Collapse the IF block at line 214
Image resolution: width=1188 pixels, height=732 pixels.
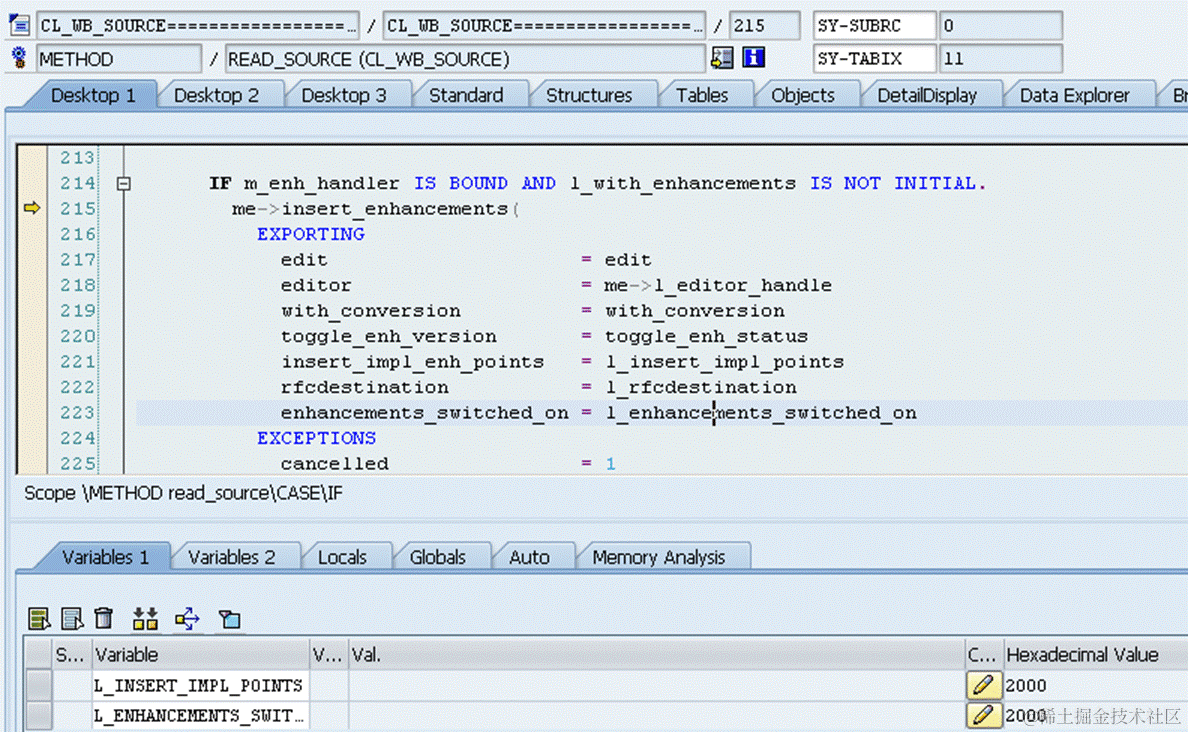[123, 183]
